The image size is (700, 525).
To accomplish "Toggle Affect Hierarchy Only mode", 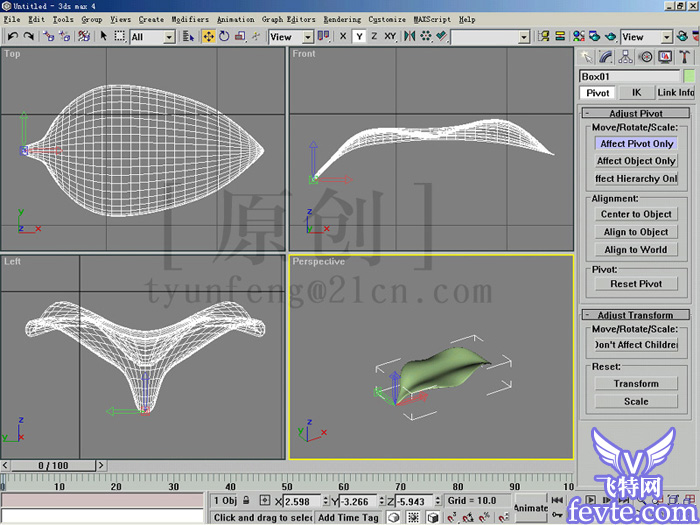I will (636, 179).
